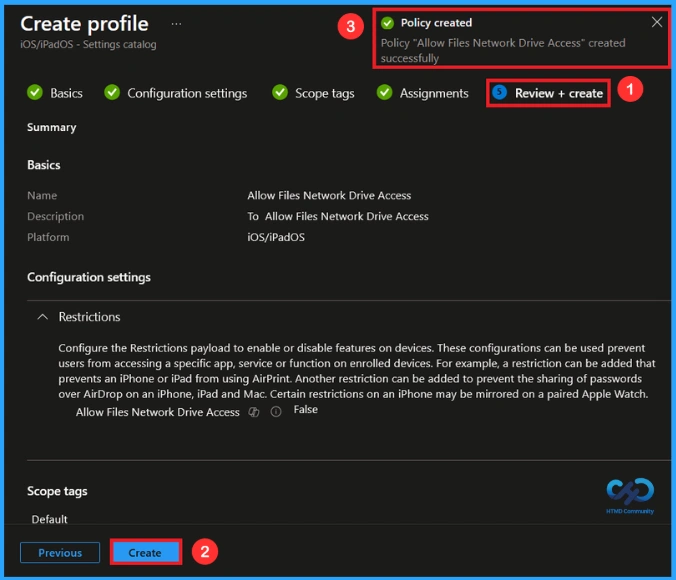
Task: Click the Configuration settings section heading
Action: (89, 277)
